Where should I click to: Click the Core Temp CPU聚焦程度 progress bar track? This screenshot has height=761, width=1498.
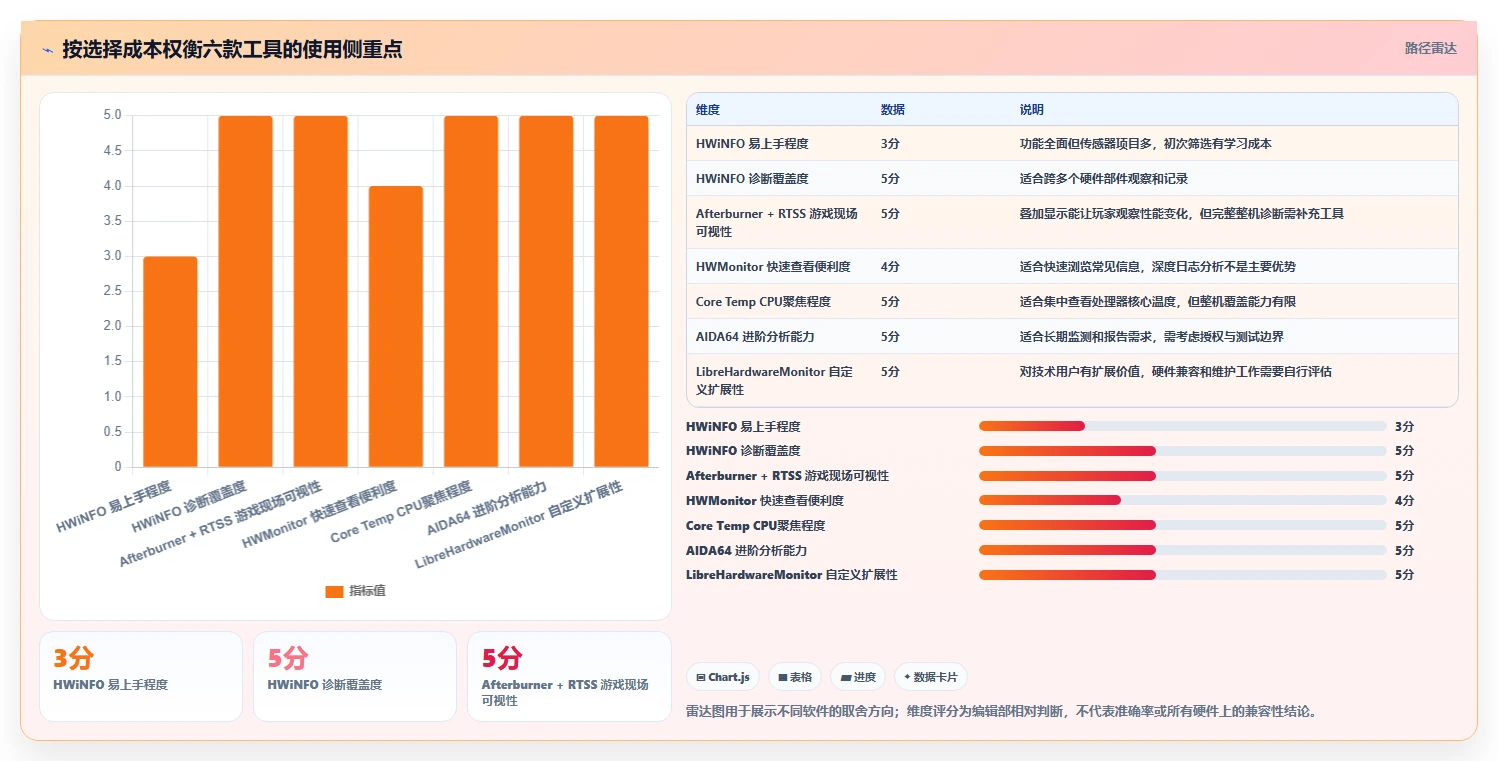point(1183,525)
